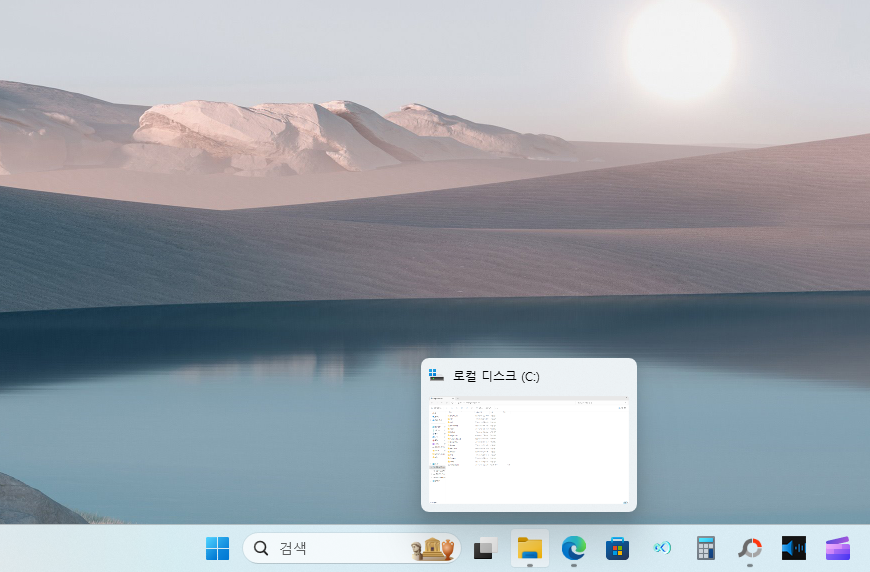Open Task View from the taskbar

pyautogui.click(x=485, y=548)
